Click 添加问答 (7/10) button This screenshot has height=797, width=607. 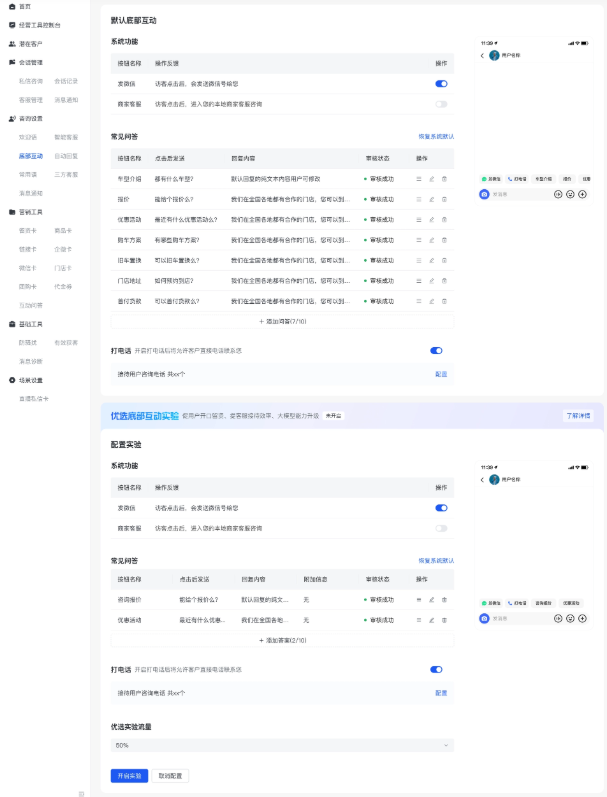[x=282, y=321]
